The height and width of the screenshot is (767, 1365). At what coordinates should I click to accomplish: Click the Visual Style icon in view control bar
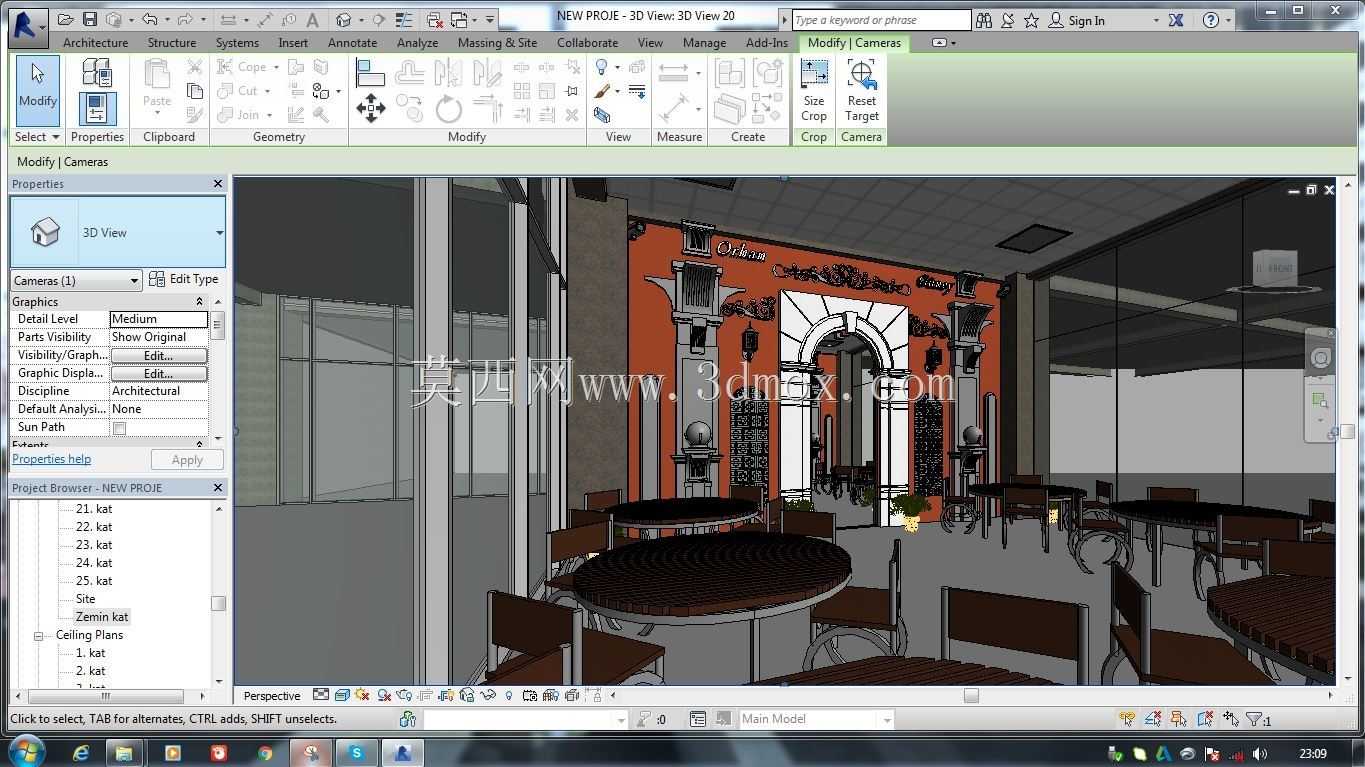[x=342, y=695]
